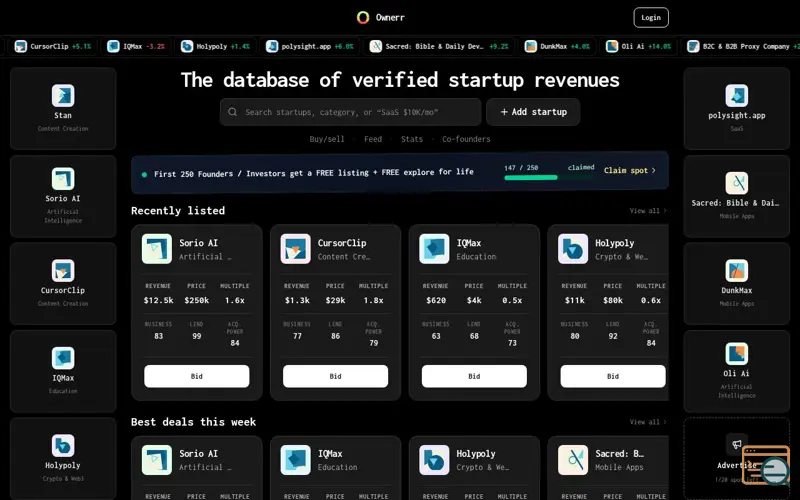Image resolution: width=800 pixels, height=500 pixels.
Task: Open the Feed tab
Action: [x=373, y=139]
